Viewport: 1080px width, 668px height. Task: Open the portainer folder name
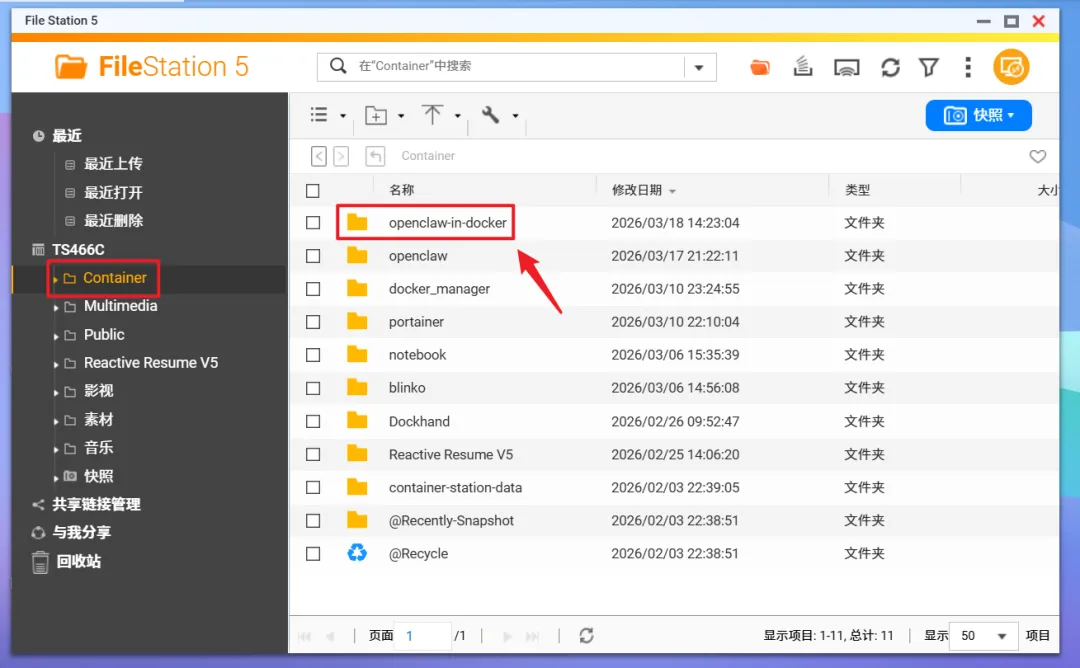(x=416, y=322)
